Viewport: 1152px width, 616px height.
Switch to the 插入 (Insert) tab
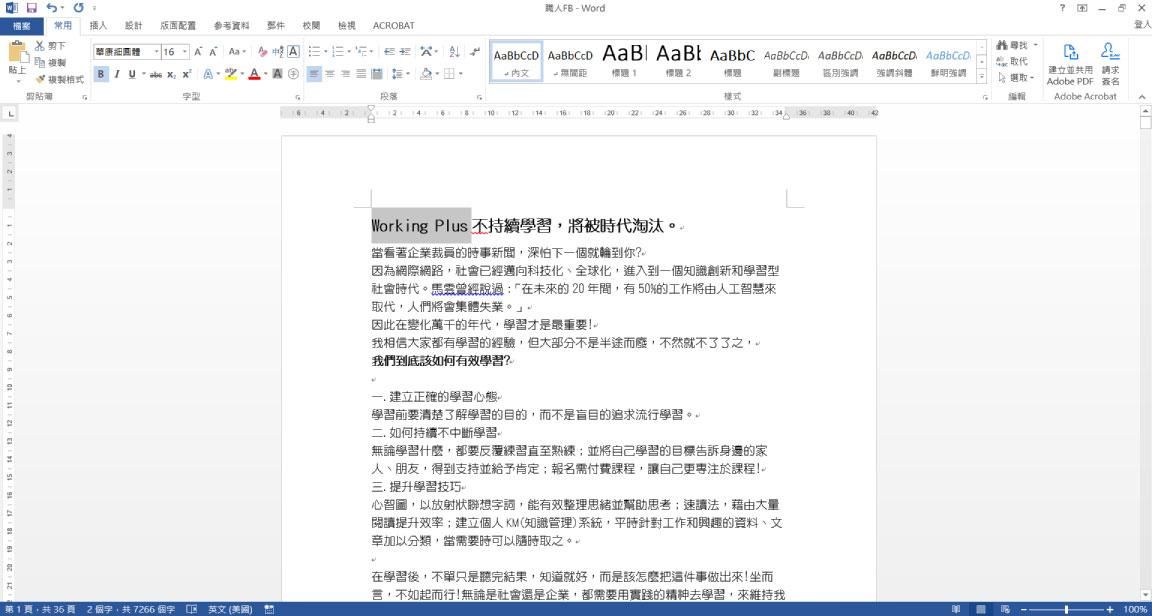click(98, 25)
